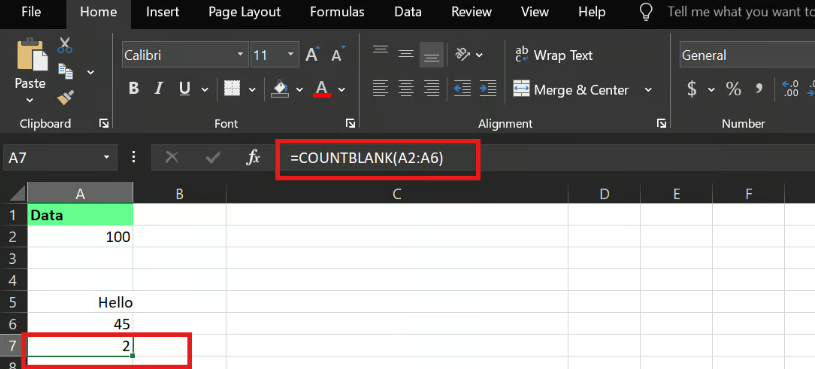Toggle Wrap Text
The width and height of the screenshot is (815, 369).
(x=553, y=55)
